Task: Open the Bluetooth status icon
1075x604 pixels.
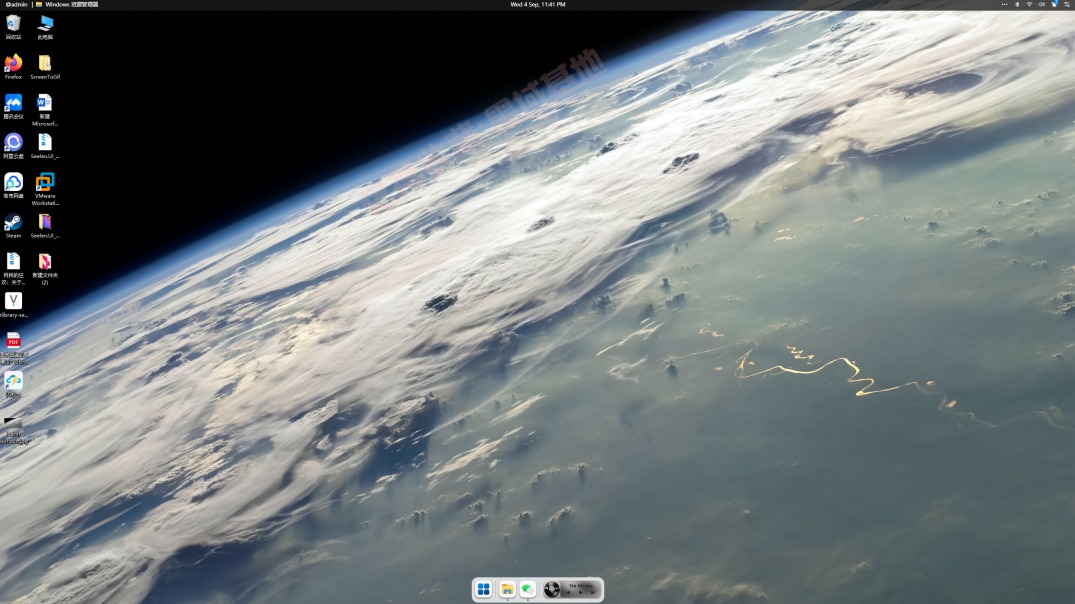Action: point(1017,4)
